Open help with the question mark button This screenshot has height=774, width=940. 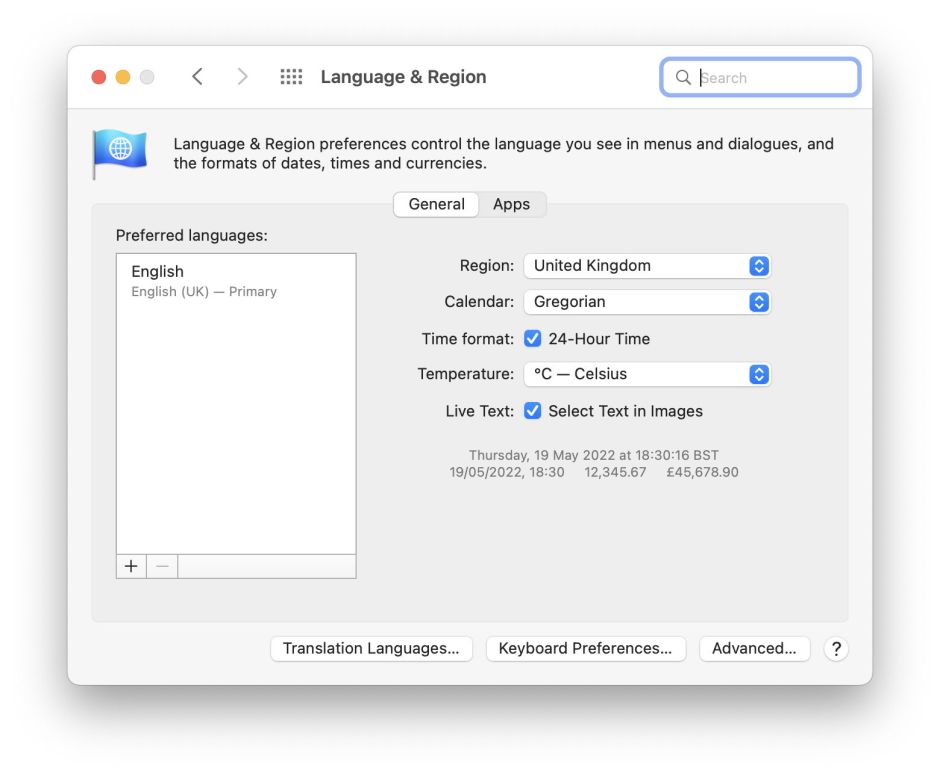pyautogui.click(x=836, y=649)
